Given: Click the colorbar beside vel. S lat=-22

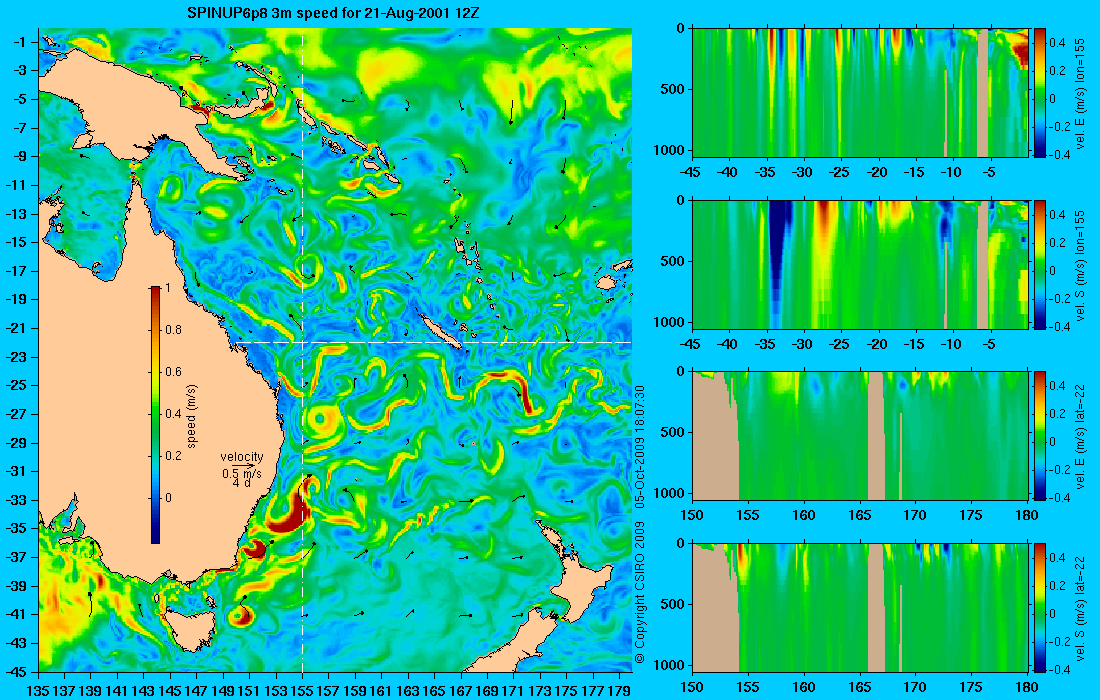Looking at the screenshot, I should 1040,607.
